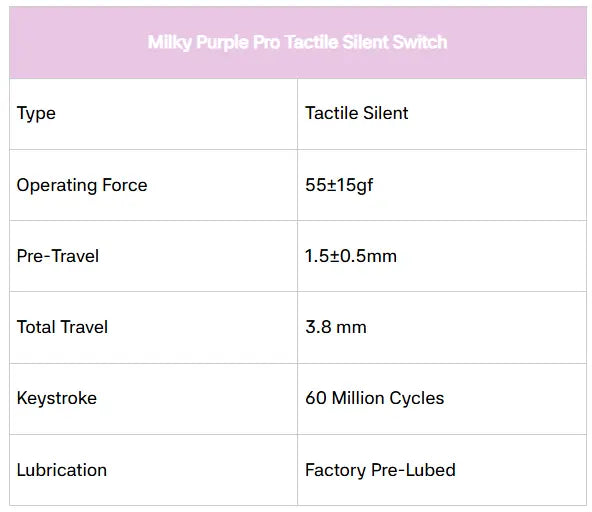Click the word Factory in Lubrication row
This screenshot has width=592, height=512.
coord(335,470)
